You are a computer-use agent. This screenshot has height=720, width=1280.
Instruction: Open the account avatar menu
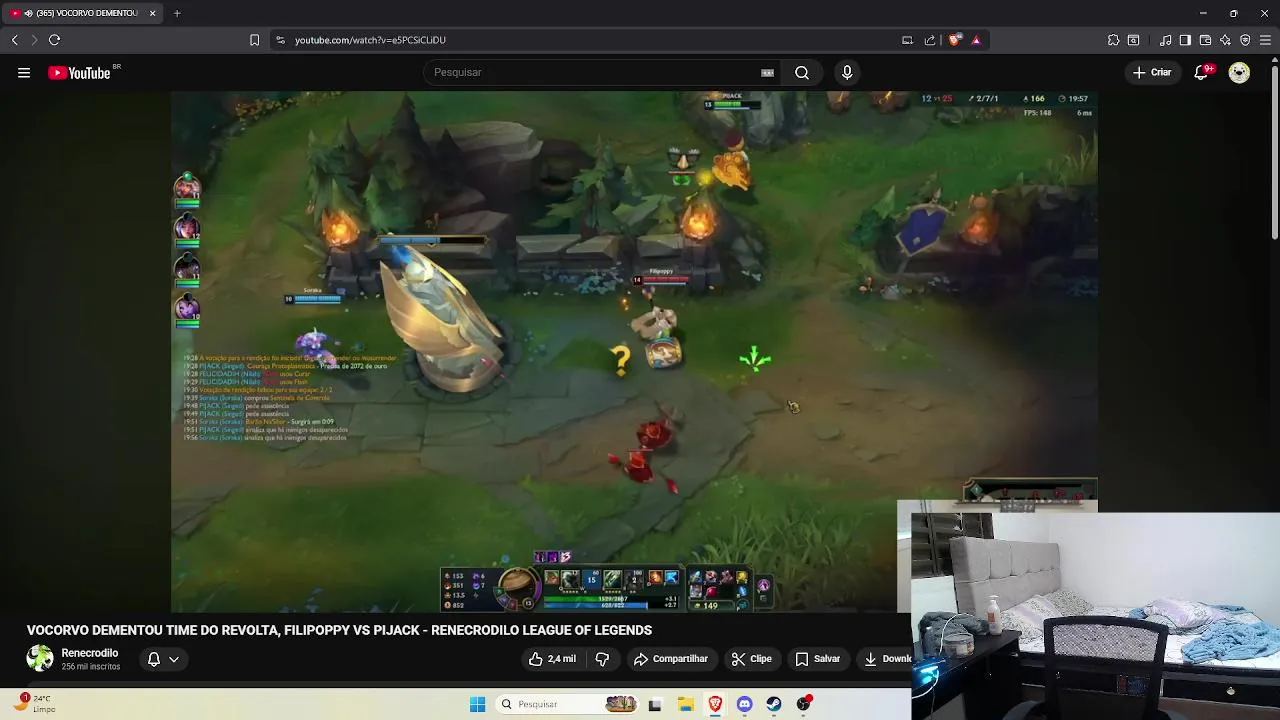[x=1239, y=72]
